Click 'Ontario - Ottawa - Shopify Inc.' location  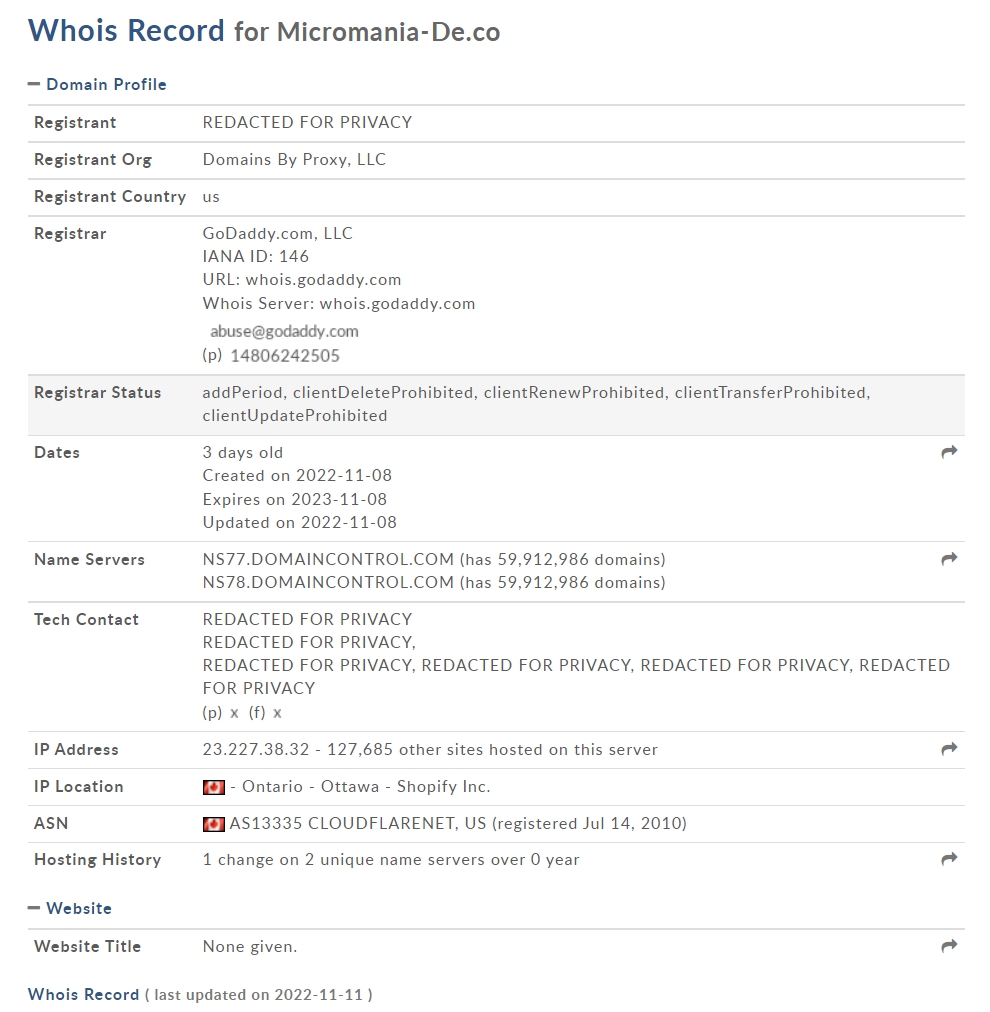(366, 787)
